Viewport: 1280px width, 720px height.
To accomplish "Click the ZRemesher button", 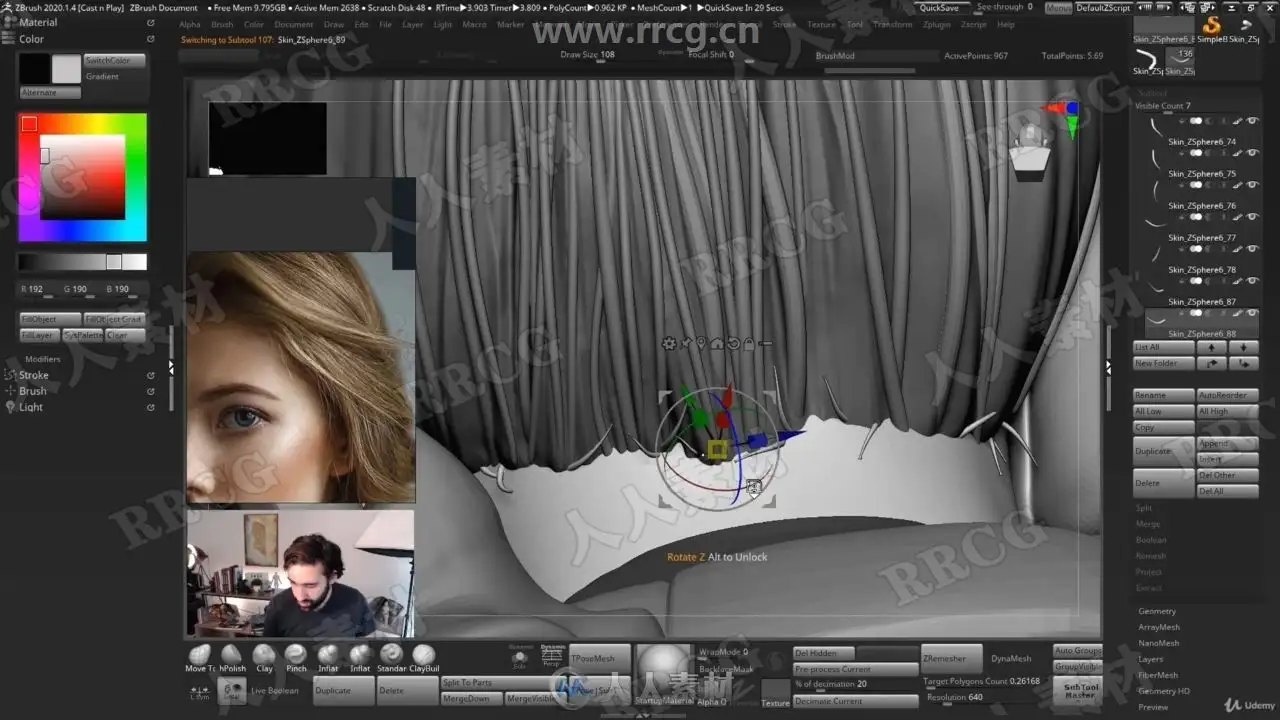I will click(952, 658).
